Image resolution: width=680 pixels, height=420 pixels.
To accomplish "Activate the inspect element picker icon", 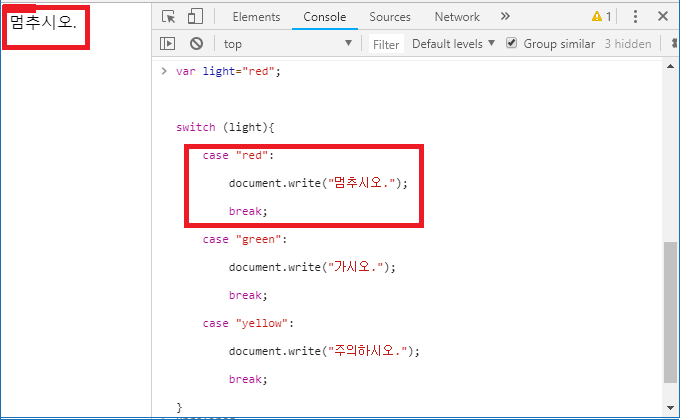I will (168, 17).
